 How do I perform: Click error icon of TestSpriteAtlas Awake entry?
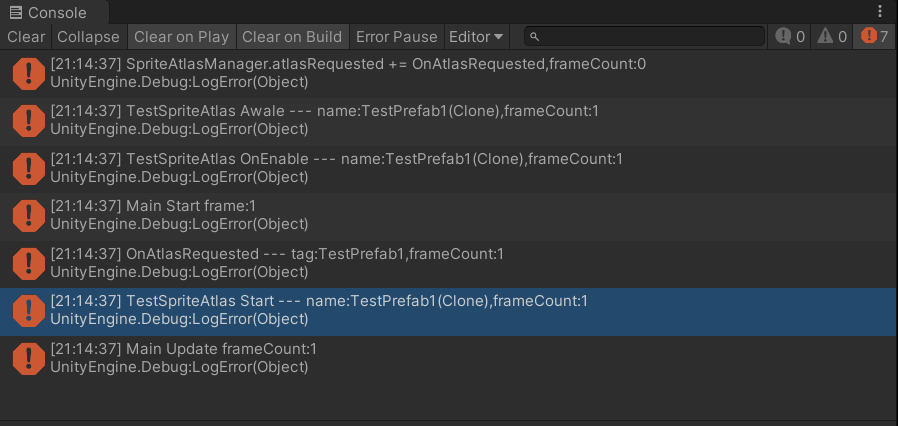pyautogui.click(x=27, y=120)
